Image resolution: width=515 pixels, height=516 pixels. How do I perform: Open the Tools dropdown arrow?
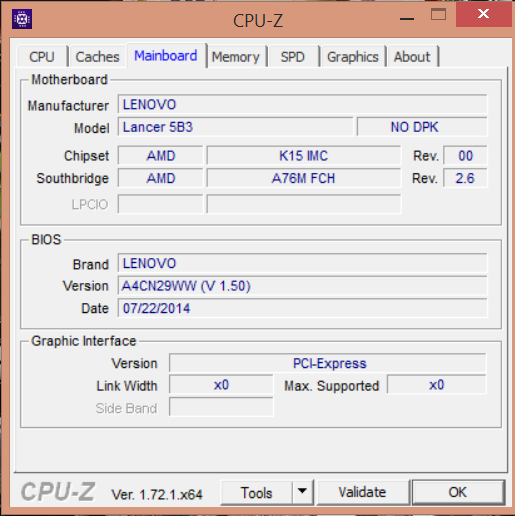coord(302,491)
